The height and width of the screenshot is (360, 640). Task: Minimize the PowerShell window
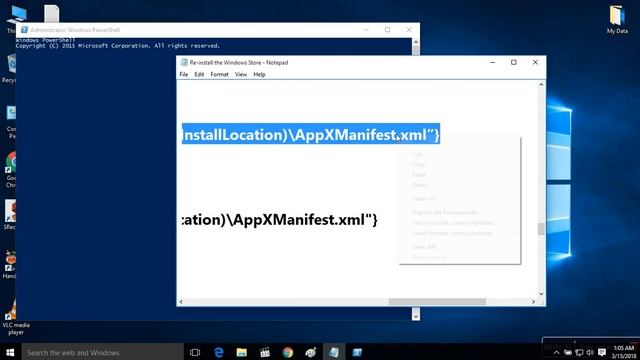[366, 30]
